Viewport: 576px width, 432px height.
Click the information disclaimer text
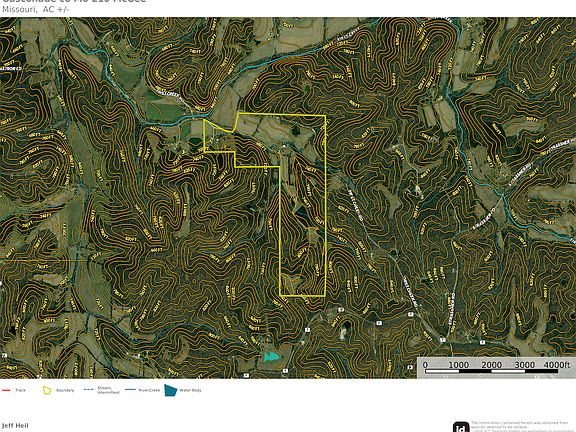point(522,426)
